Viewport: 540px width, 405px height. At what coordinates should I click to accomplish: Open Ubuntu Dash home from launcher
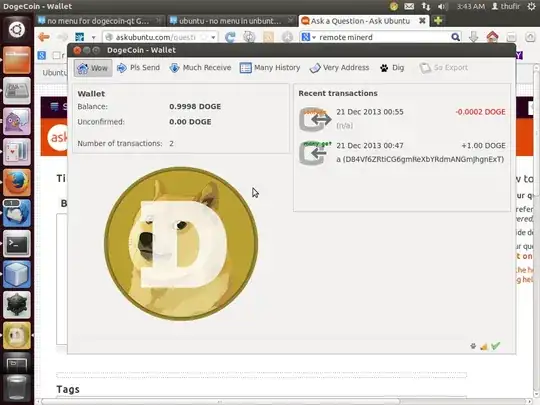pyautogui.click(x=17, y=30)
